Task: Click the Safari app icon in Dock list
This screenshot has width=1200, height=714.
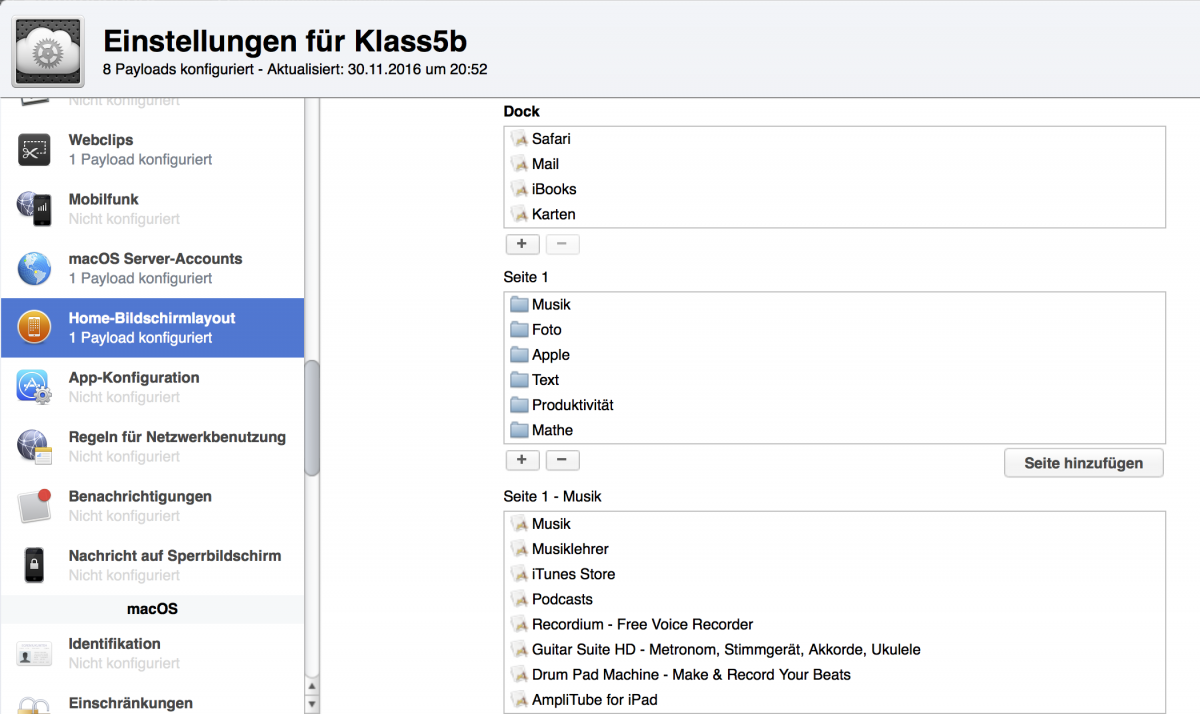Action: pyautogui.click(x=519, y=139)
